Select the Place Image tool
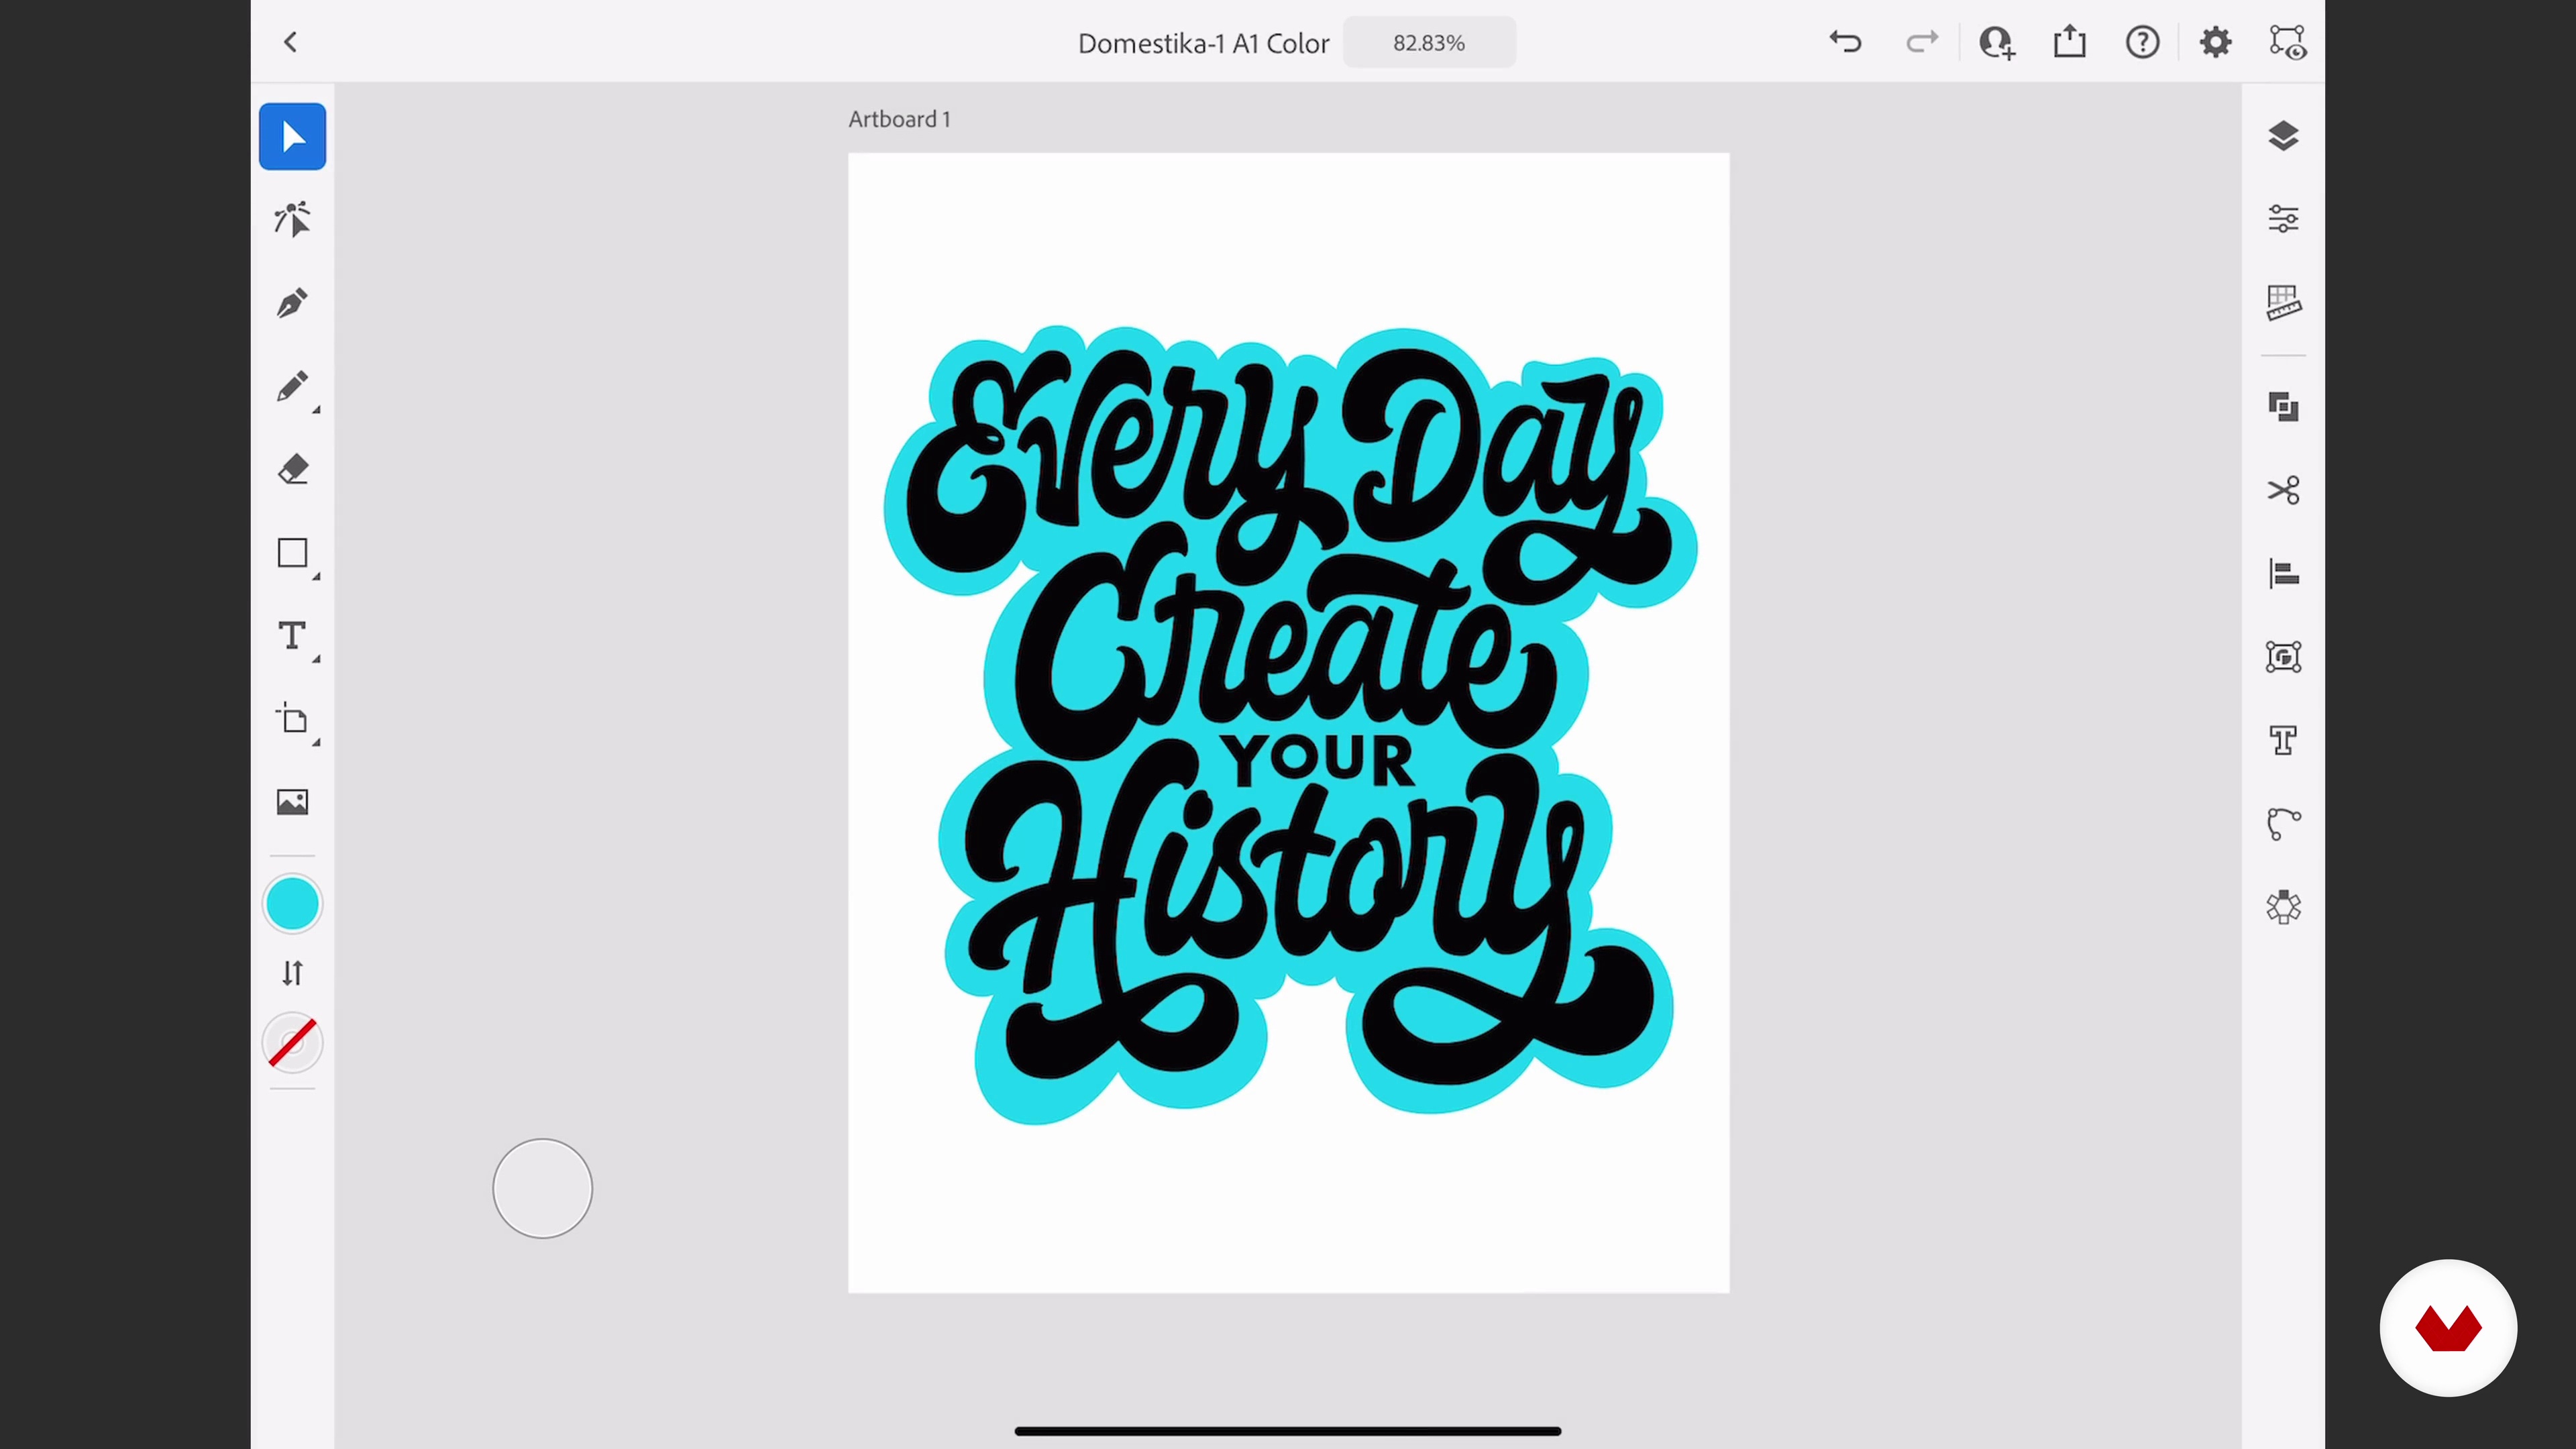Viewport: 2576px width, 1449px height. coord(292,802)
